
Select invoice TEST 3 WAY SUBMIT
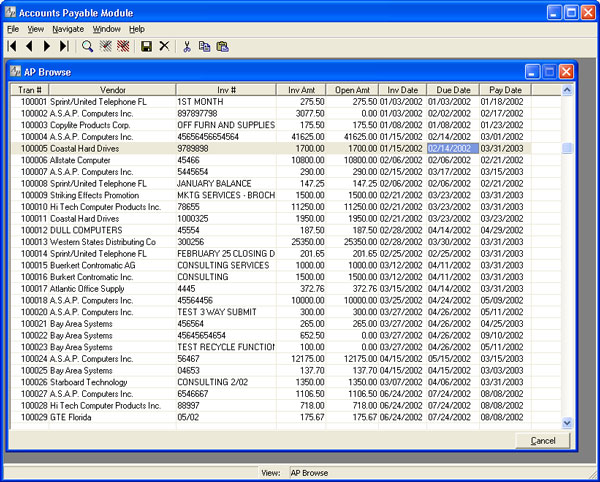point(217,312)
